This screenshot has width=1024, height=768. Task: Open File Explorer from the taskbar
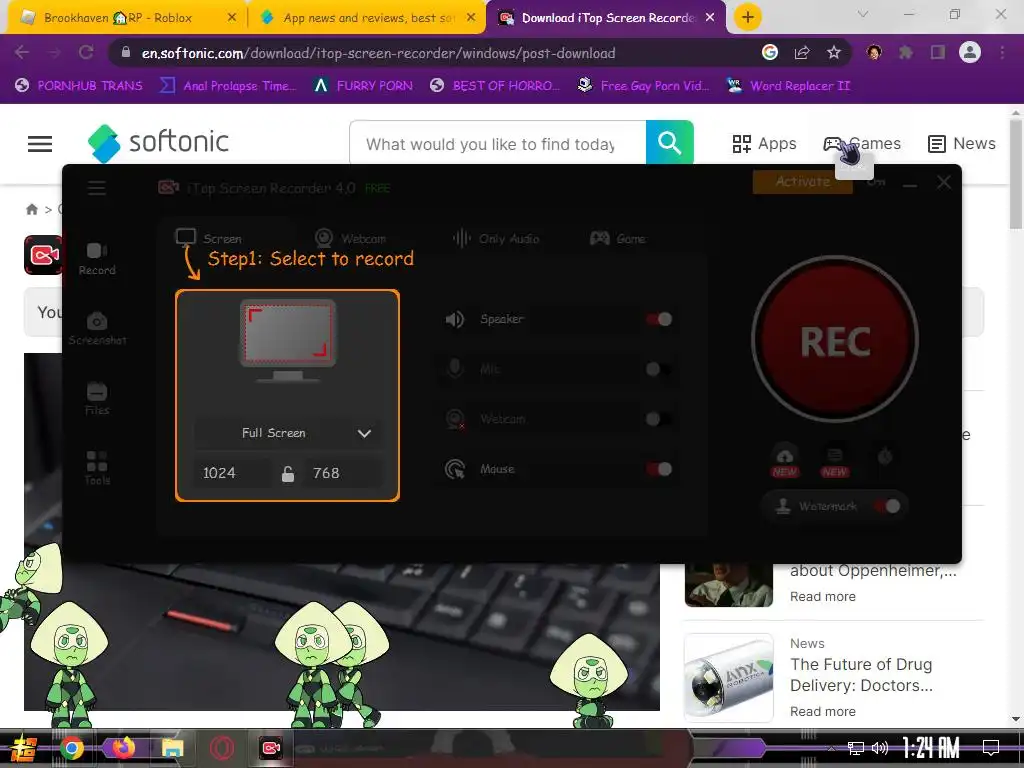(172, 748)
